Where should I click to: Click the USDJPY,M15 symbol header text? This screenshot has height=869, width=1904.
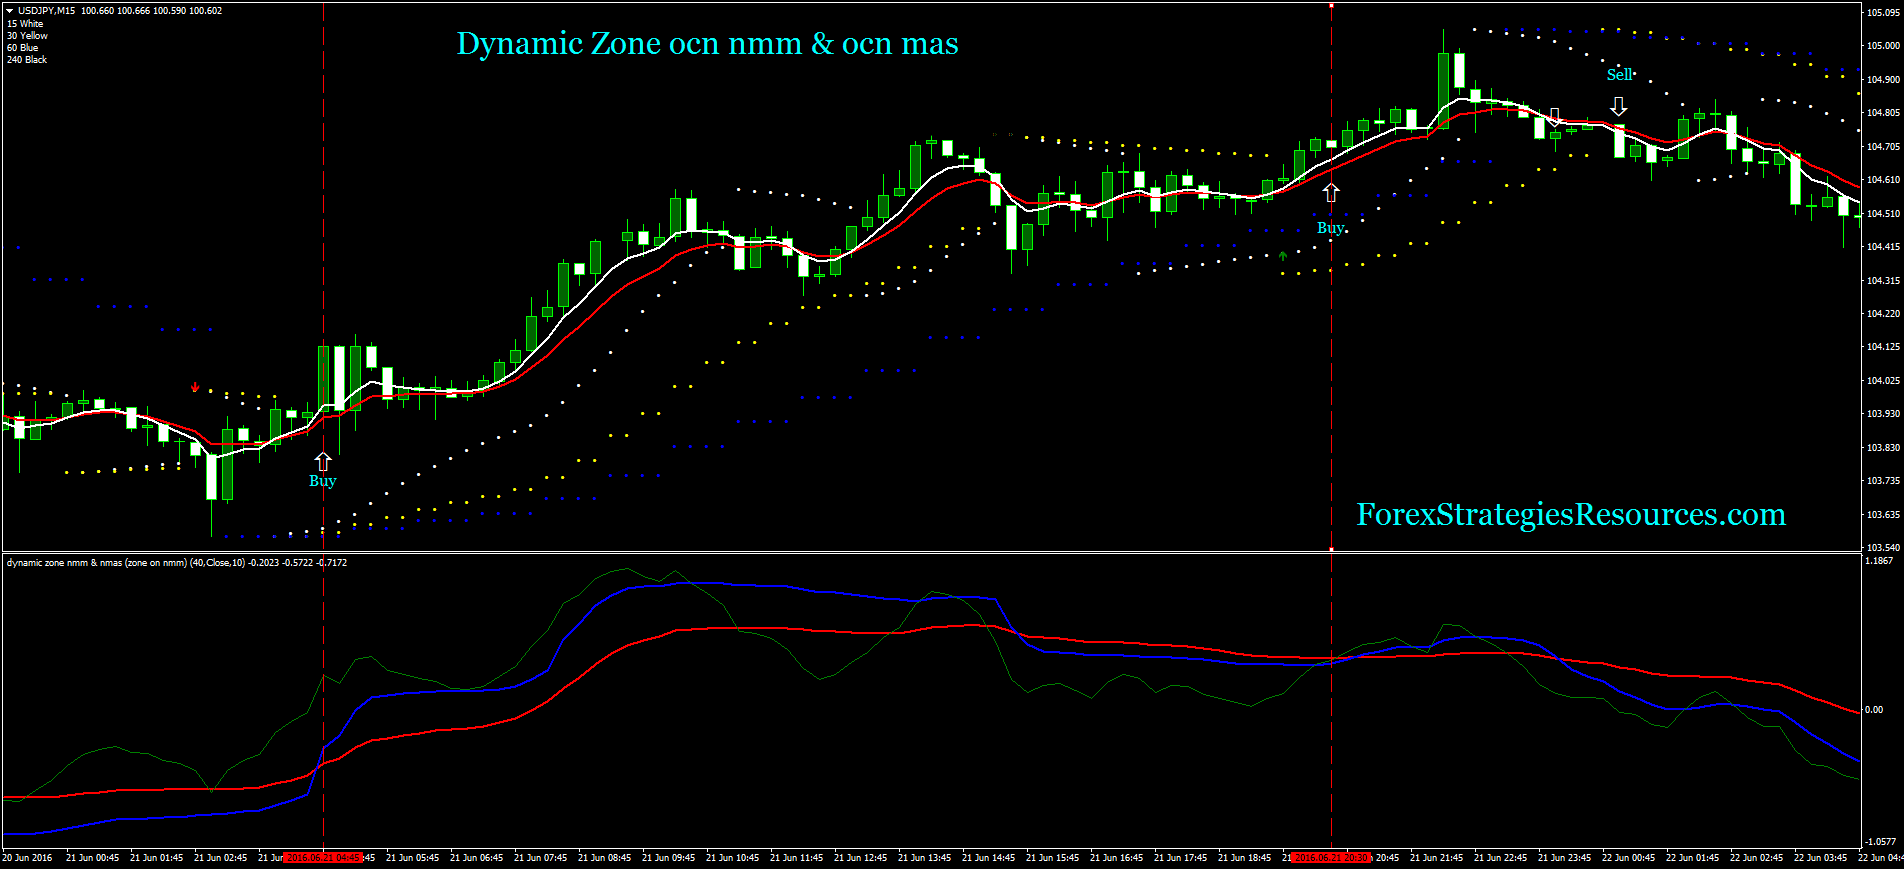point(46,11)
